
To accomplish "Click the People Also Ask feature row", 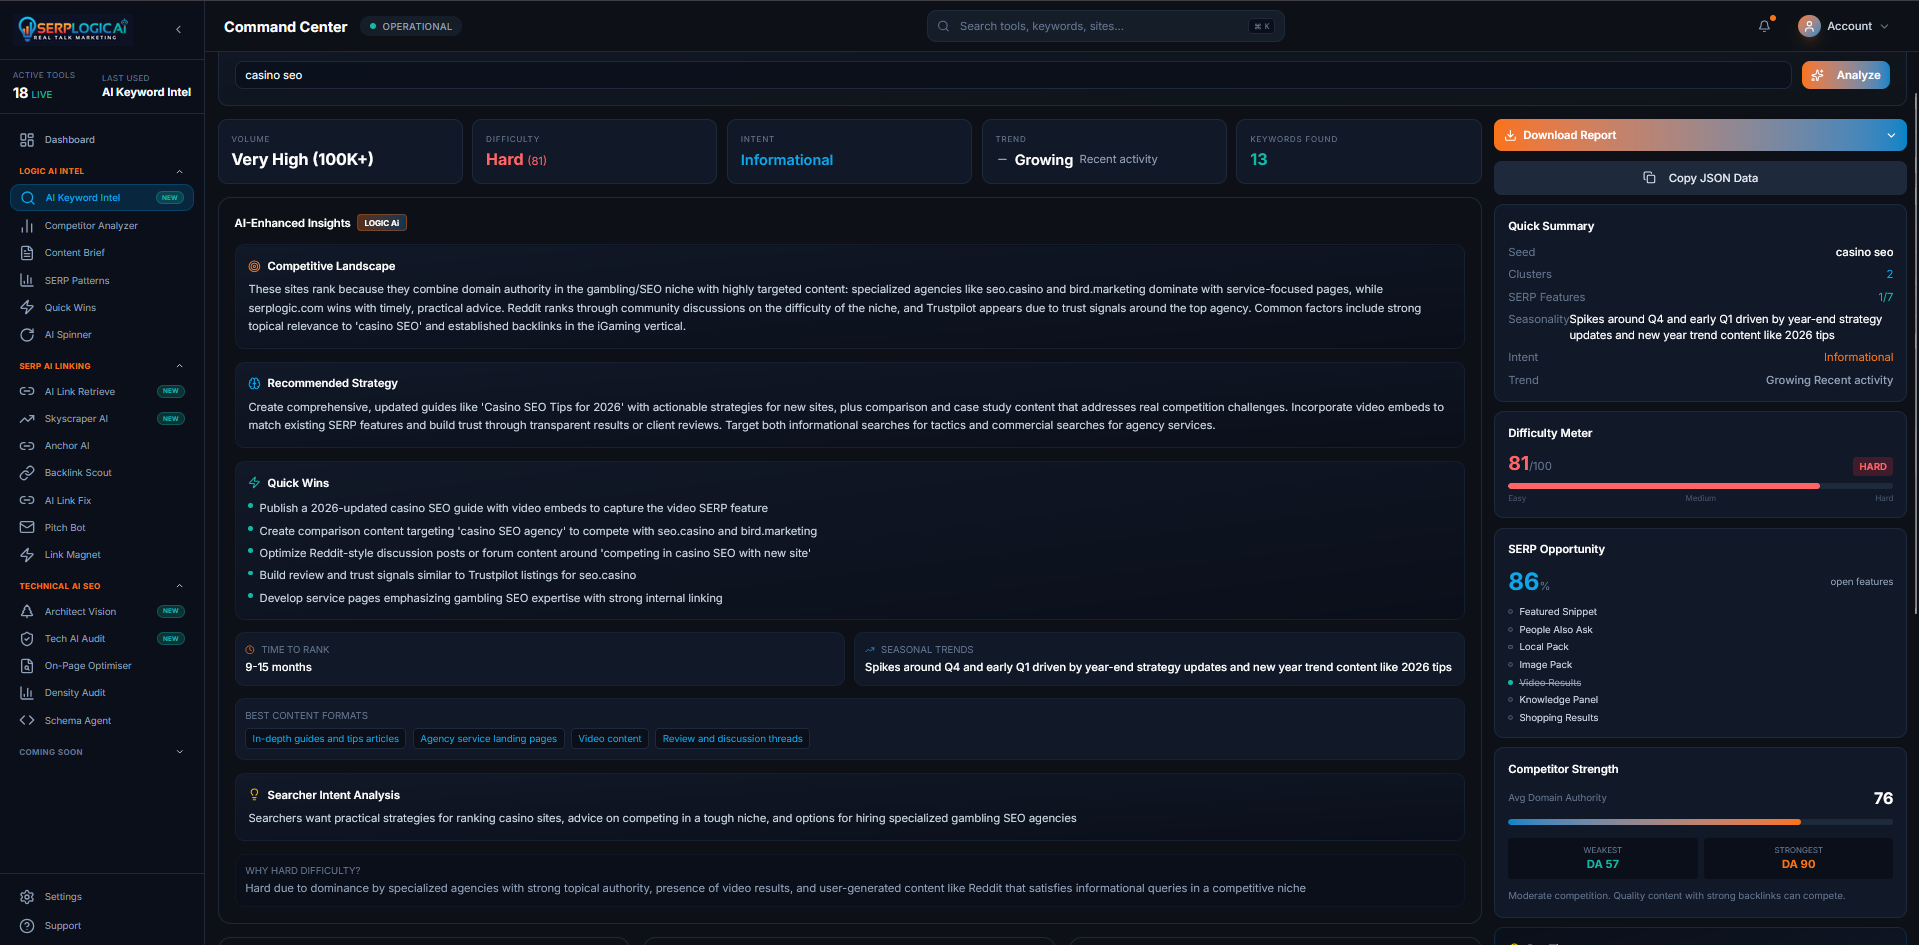I will (x=1551, y=630).
